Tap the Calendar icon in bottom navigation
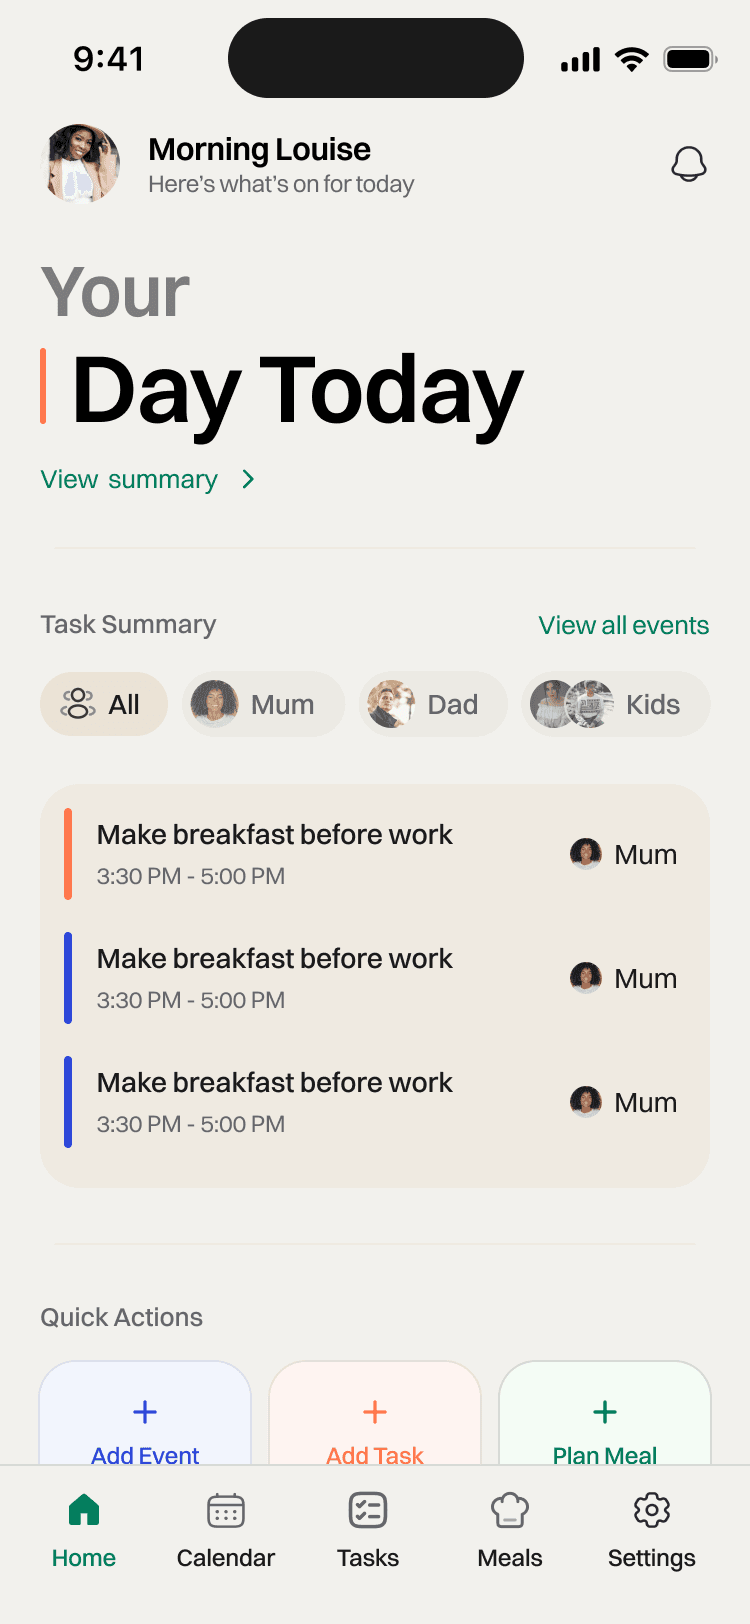 tap(225, 1509)
